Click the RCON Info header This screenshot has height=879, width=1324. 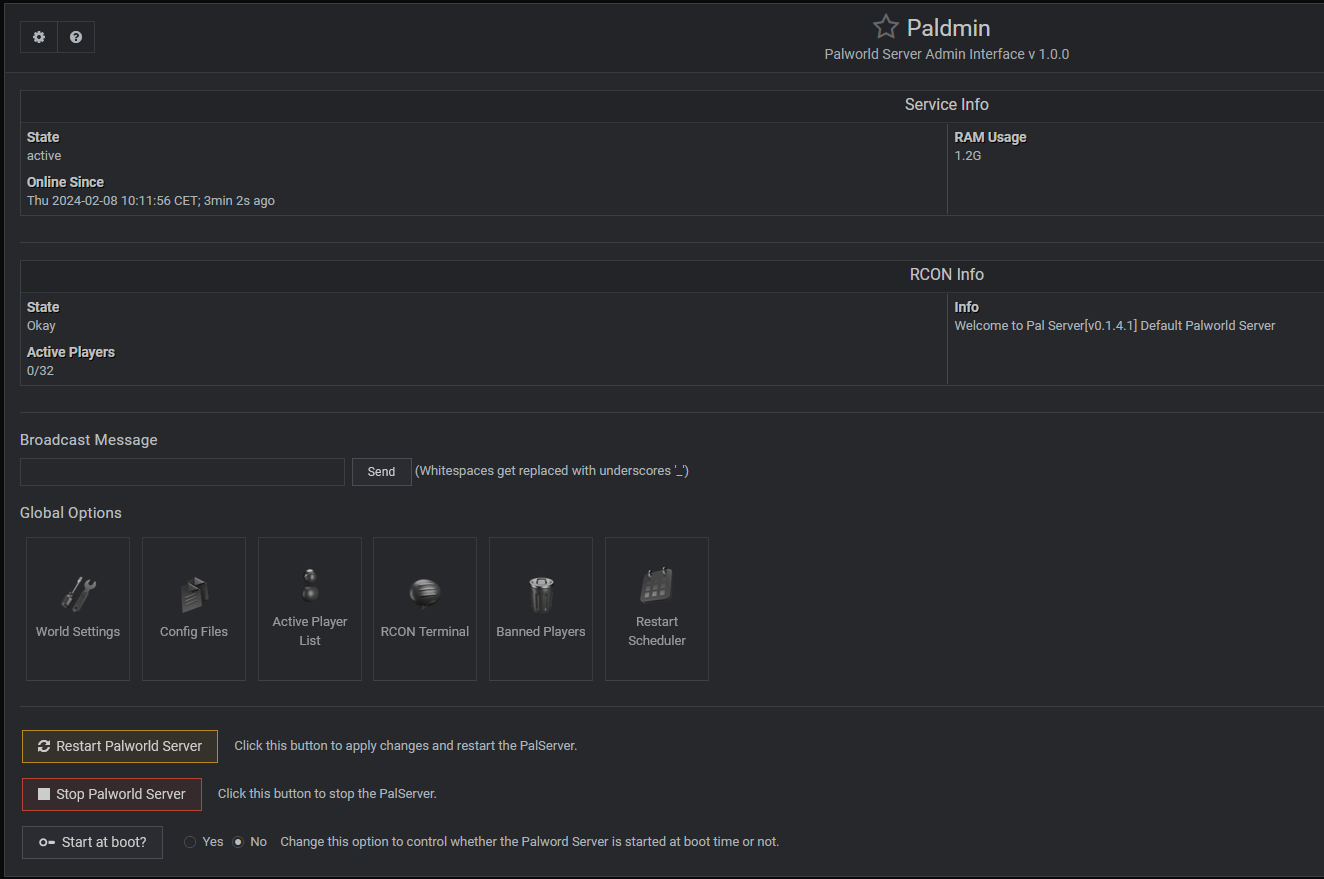point(947,275)
